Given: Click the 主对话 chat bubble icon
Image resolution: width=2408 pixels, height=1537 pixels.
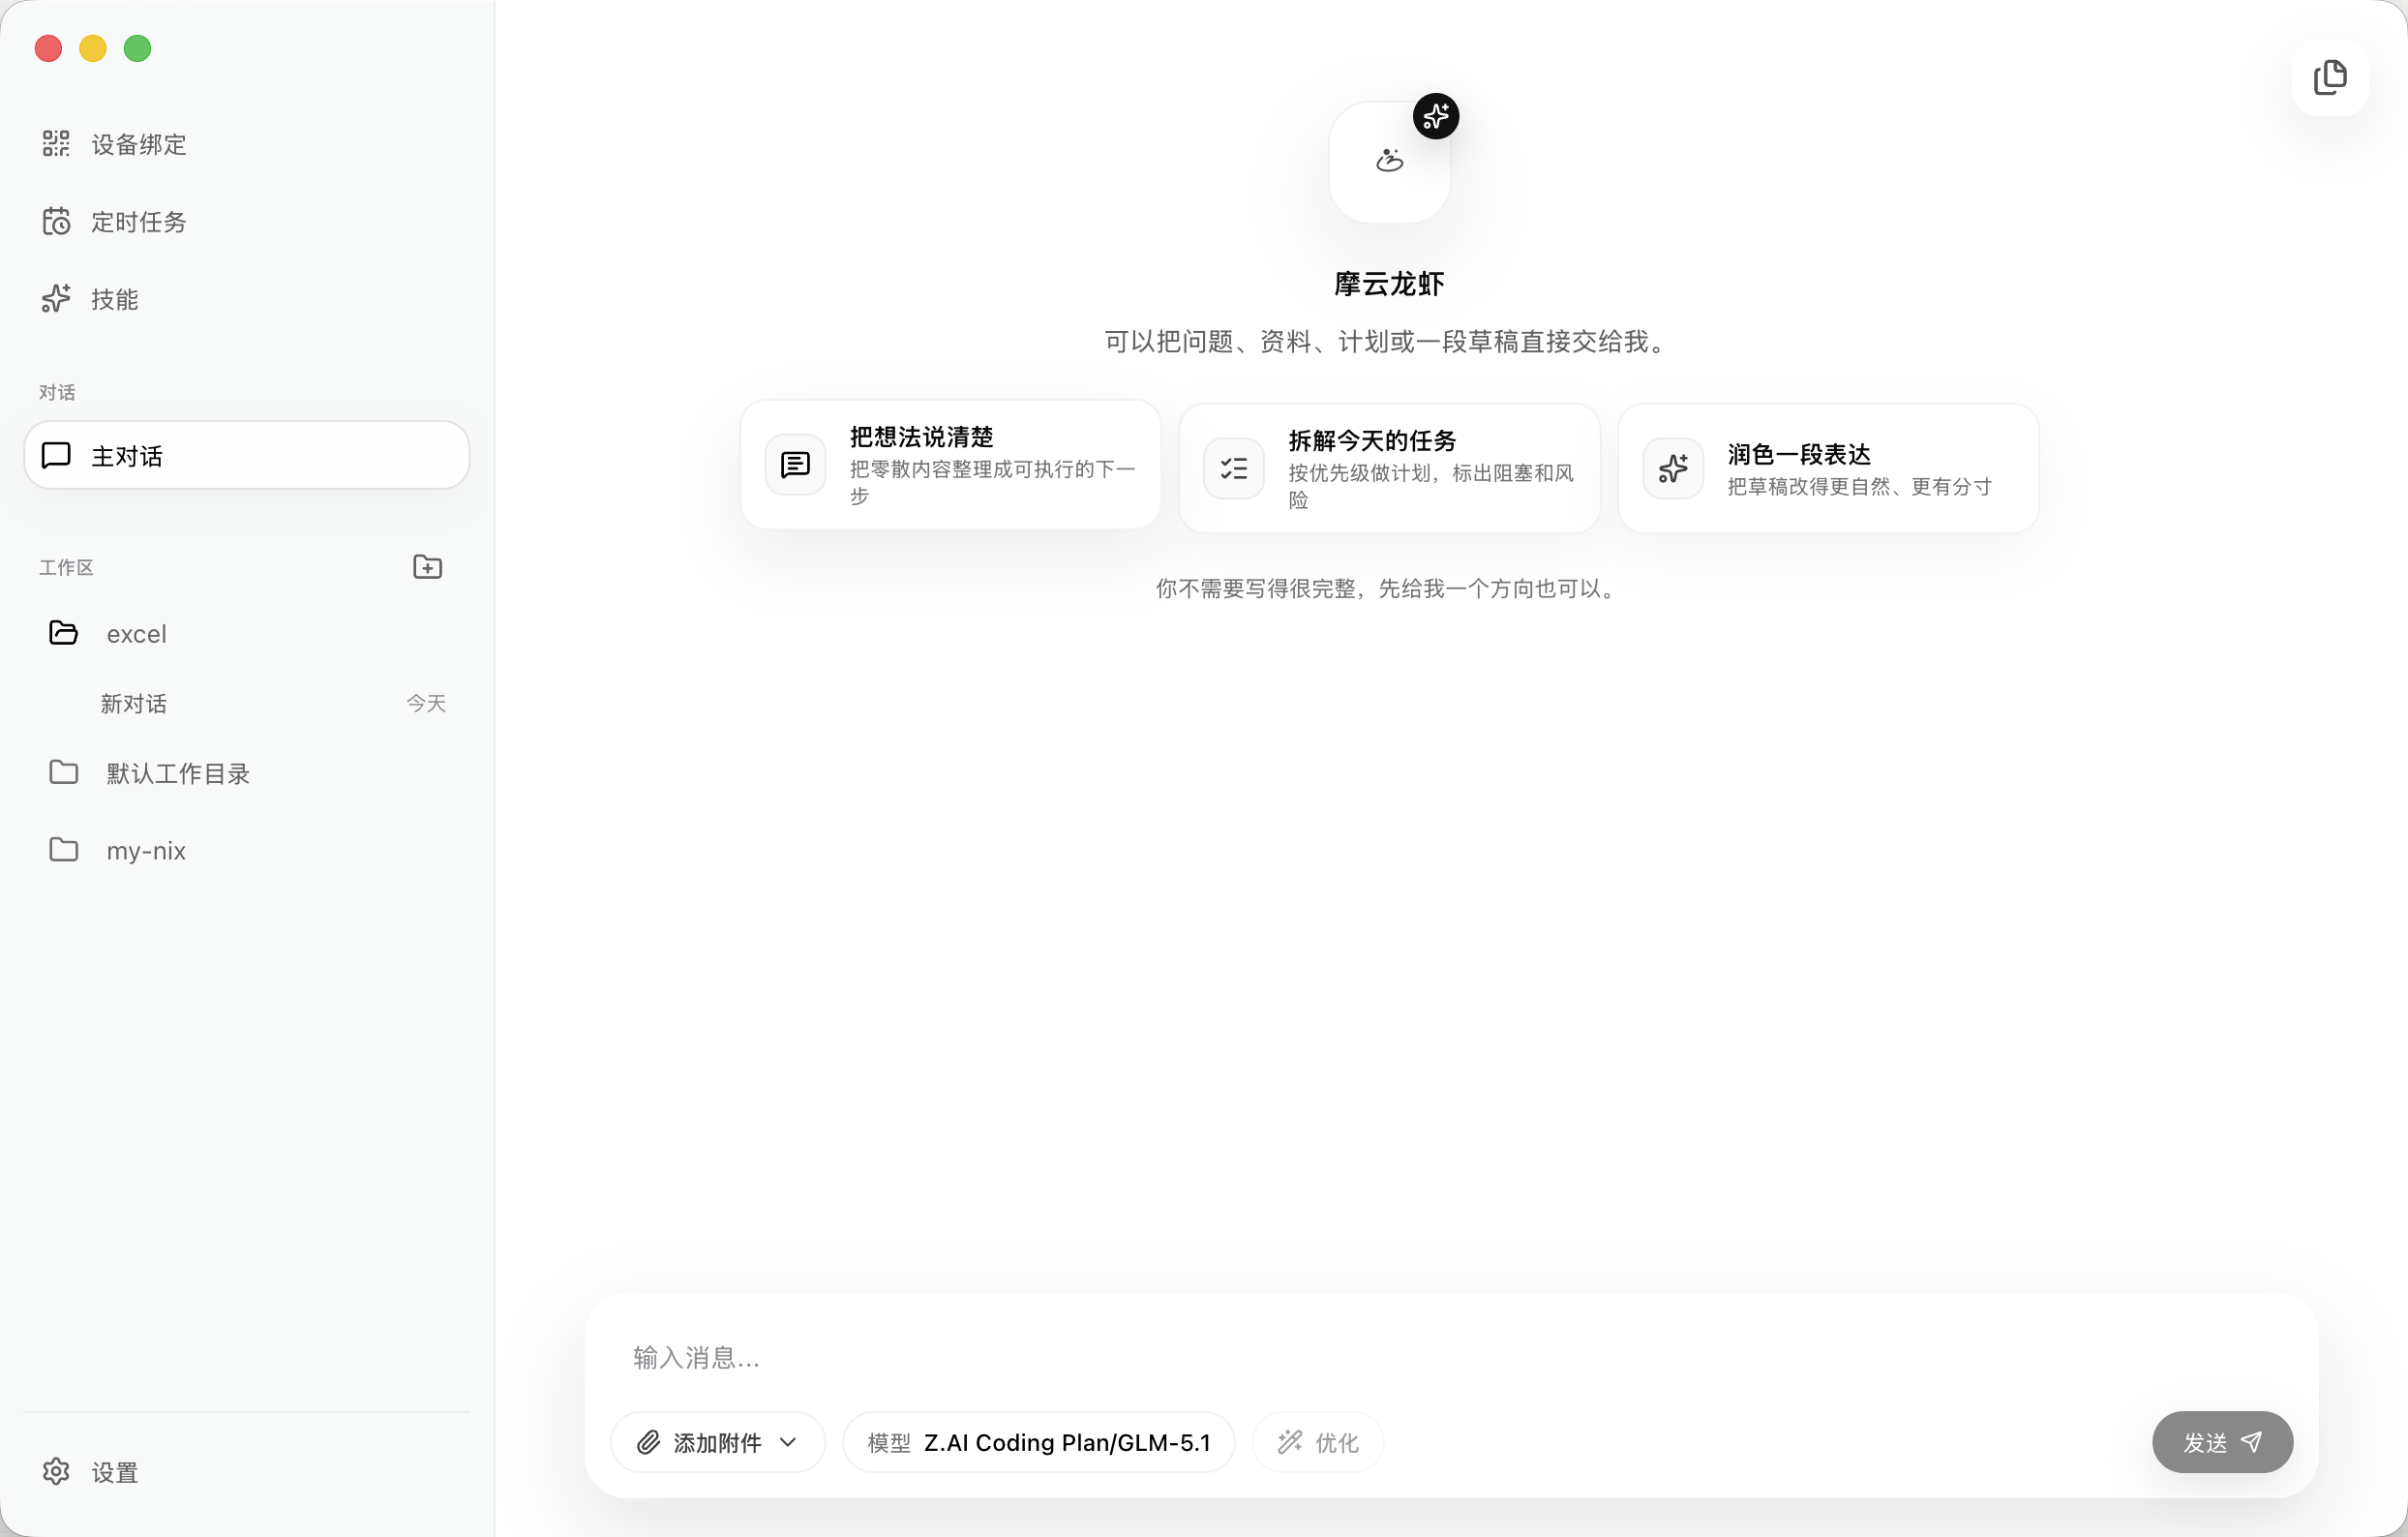Looking at the screenshot, I should click(56, 455).
